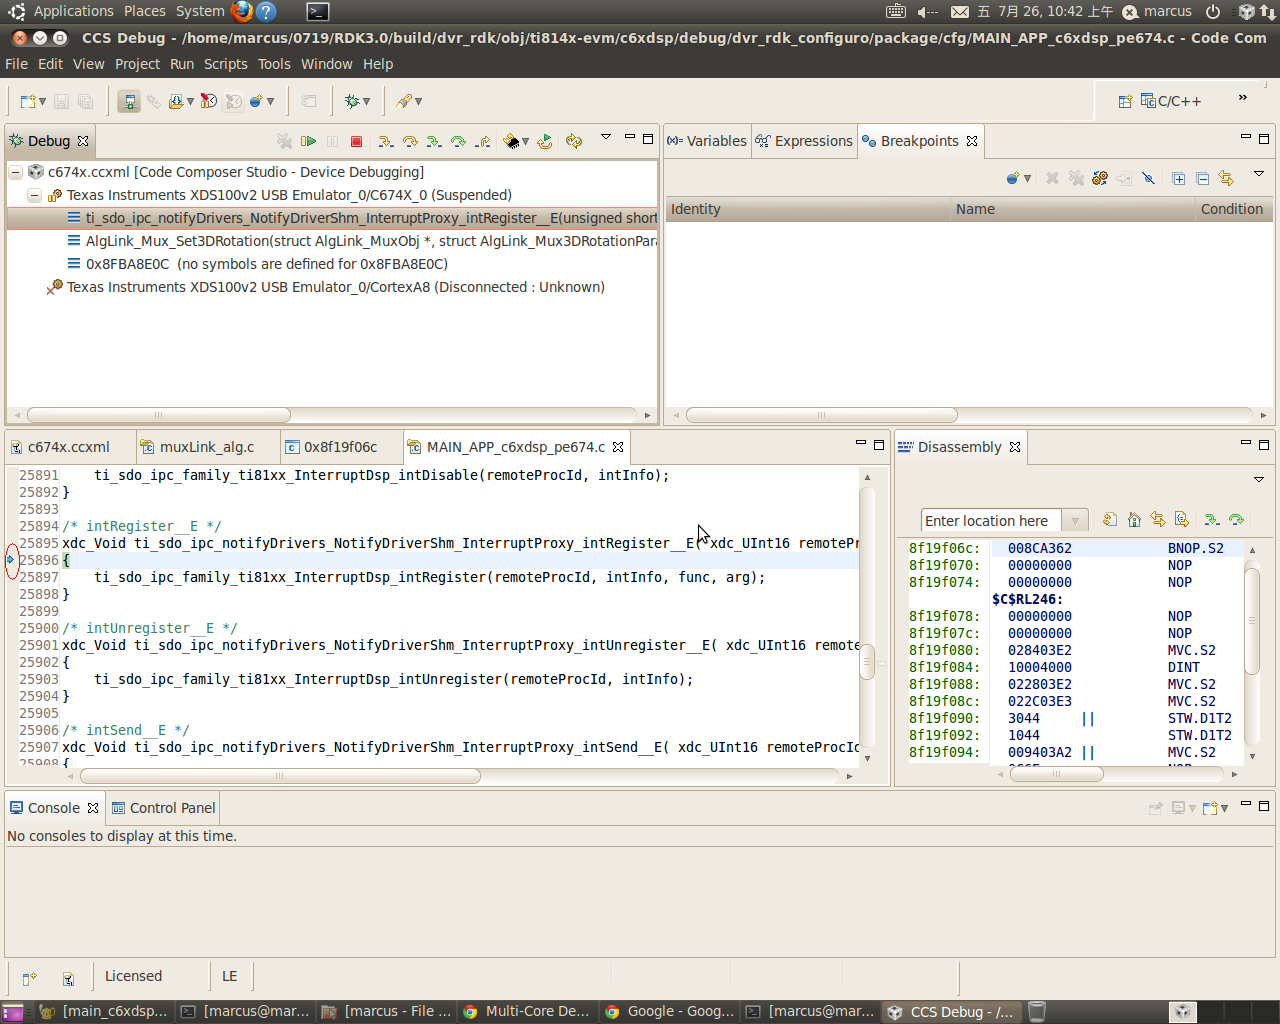This screenshot has width=1280, height=1024.
Task: Click the yellow Step Over icon
Action: tap(410, 141)
